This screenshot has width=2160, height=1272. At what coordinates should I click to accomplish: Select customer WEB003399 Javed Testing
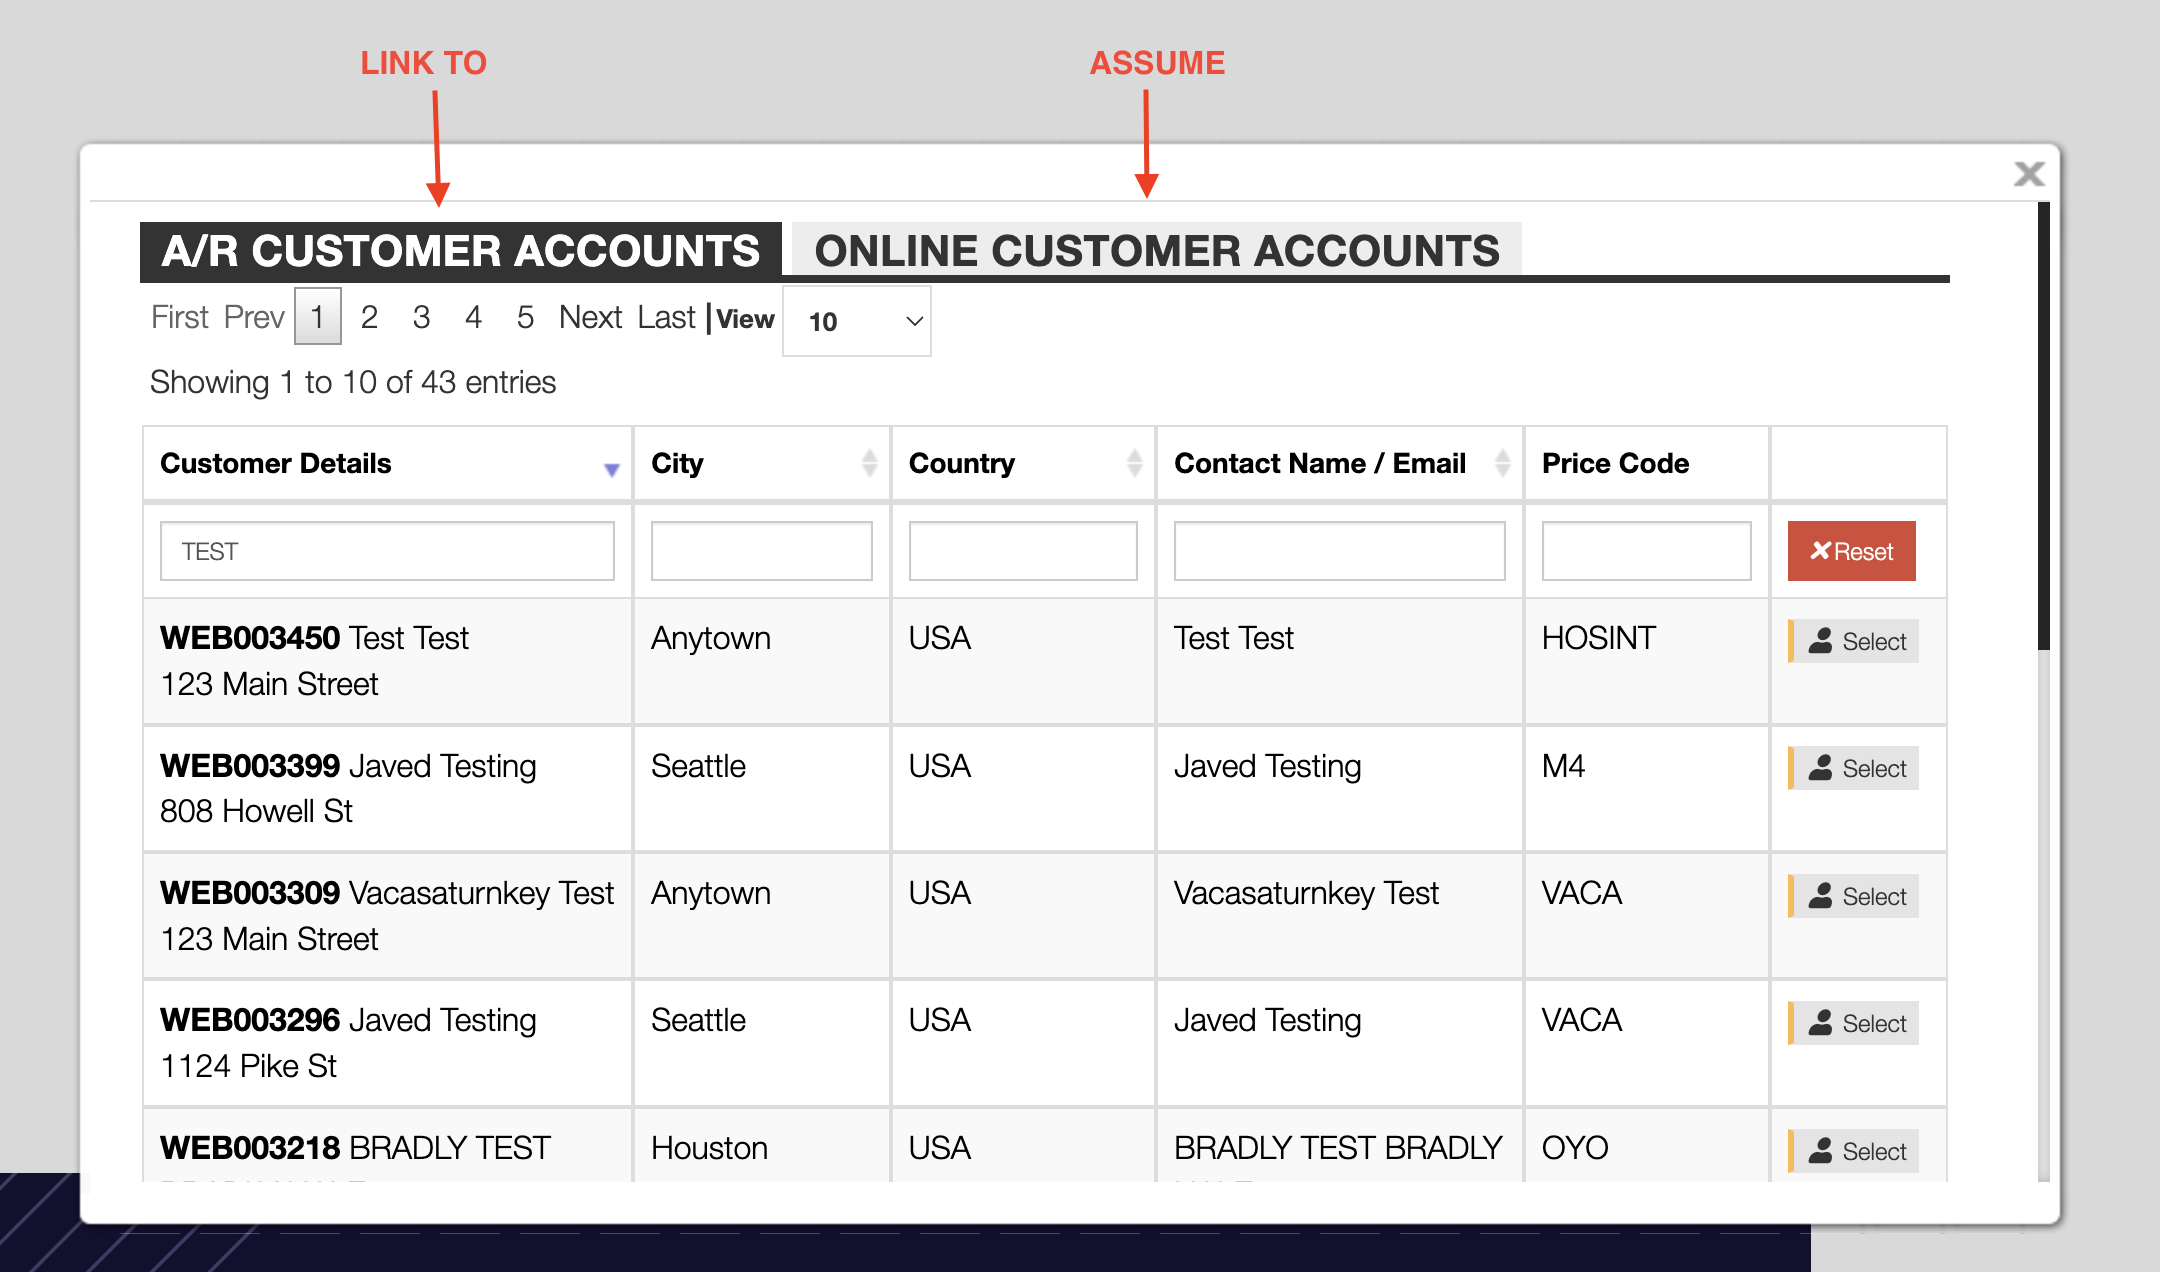click(x=1855, y=768)
